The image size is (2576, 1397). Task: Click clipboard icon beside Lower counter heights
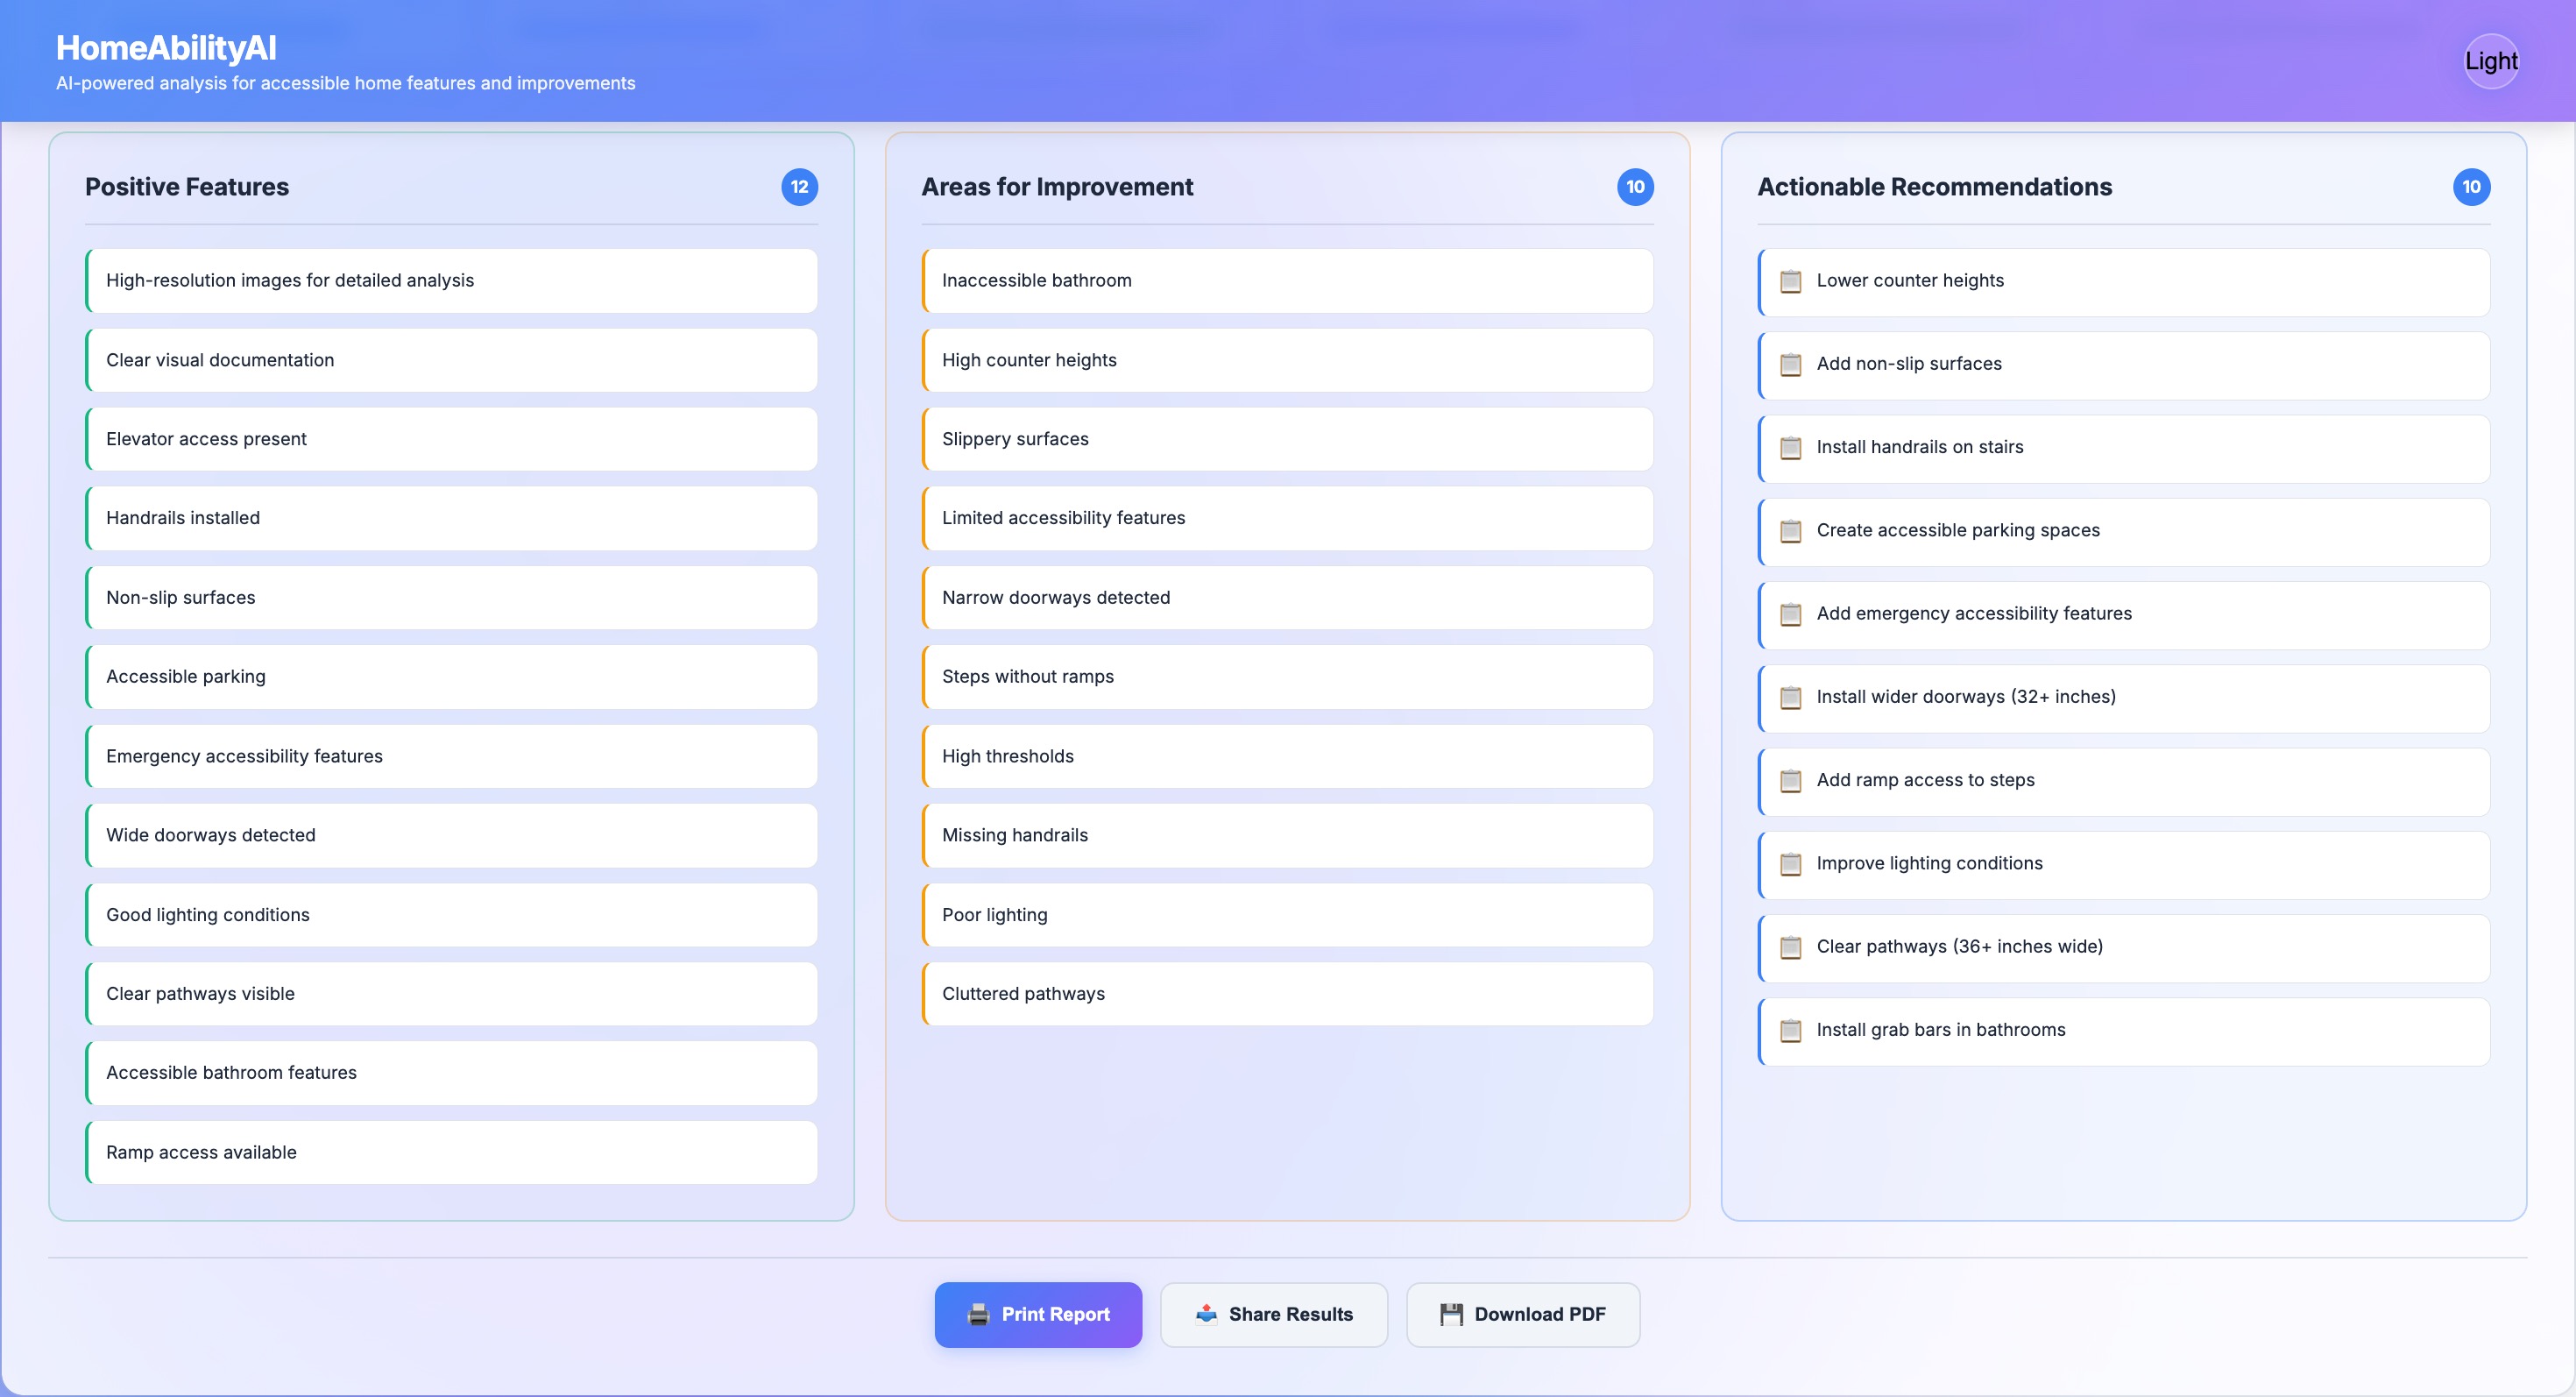[1790, 281]
